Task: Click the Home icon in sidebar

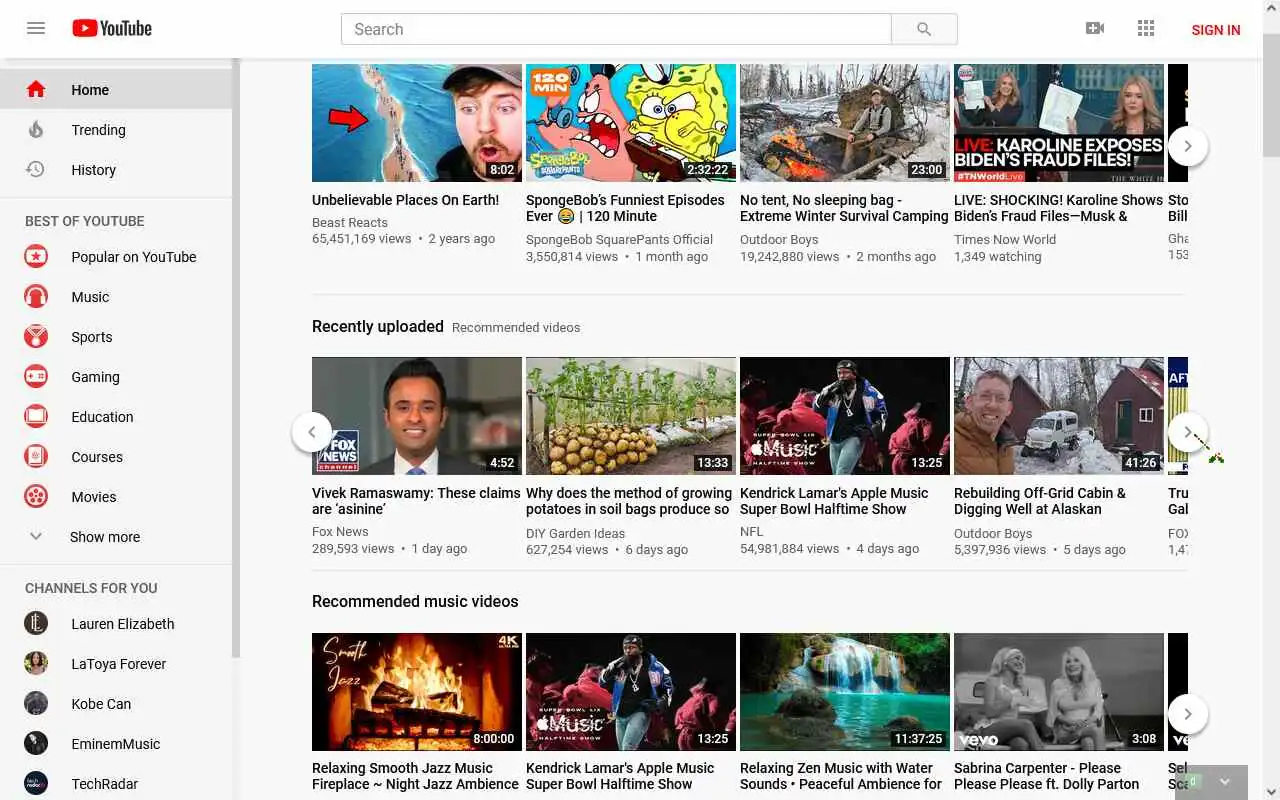Action: (36, 90)
